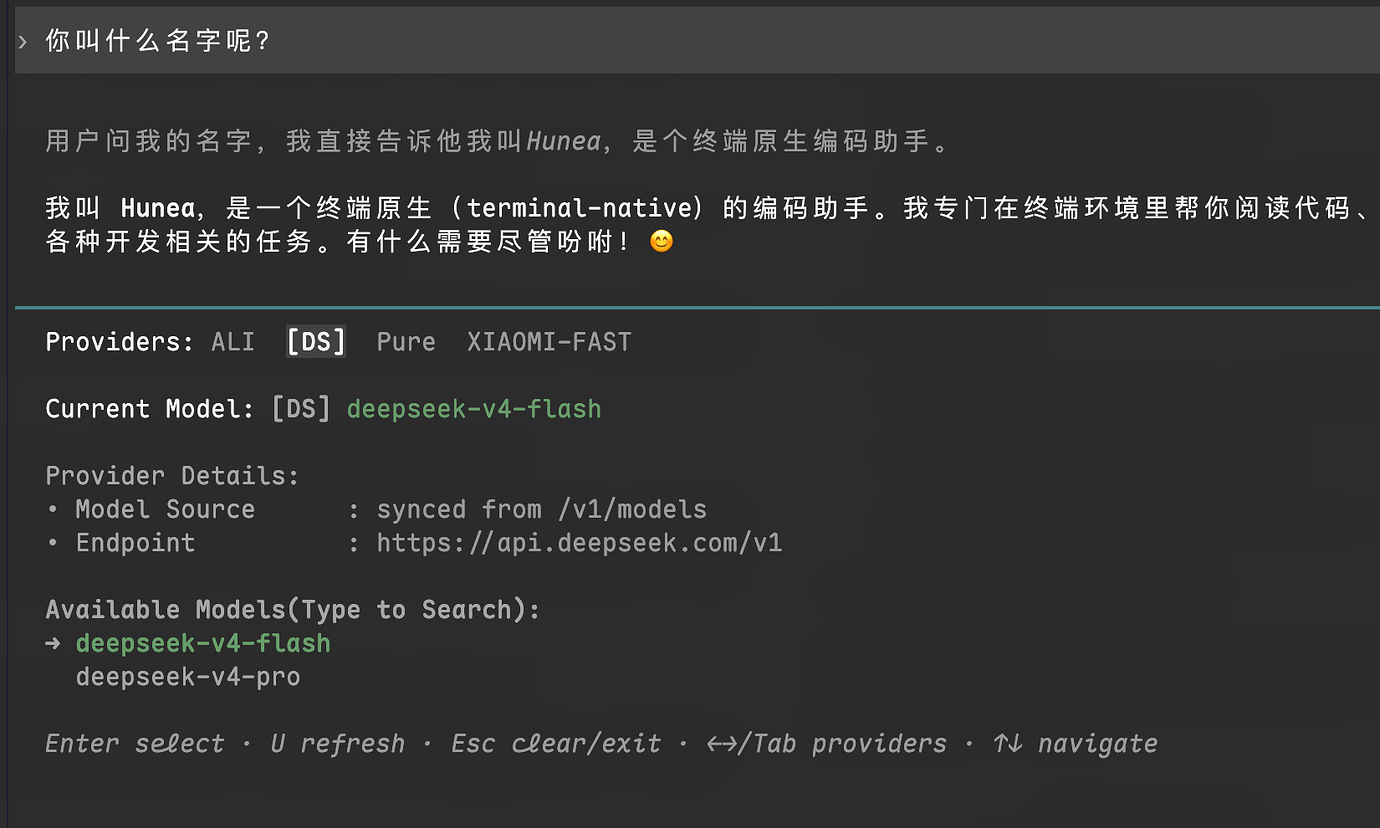
Task: Click the [DS] tag in Current Model
Action: pyautogui.click(x=301, y=409)
